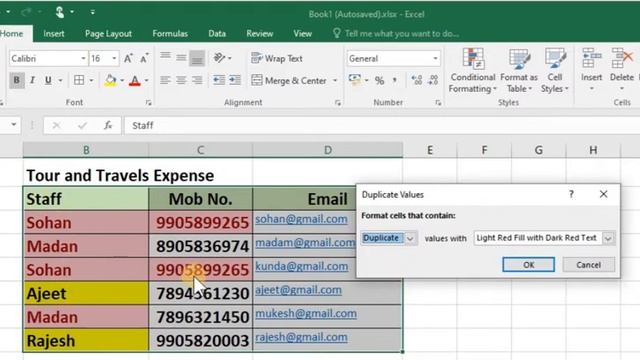The image size is (640, 360).
Task: Open Font dialog launcher
Action: [149, 103]
